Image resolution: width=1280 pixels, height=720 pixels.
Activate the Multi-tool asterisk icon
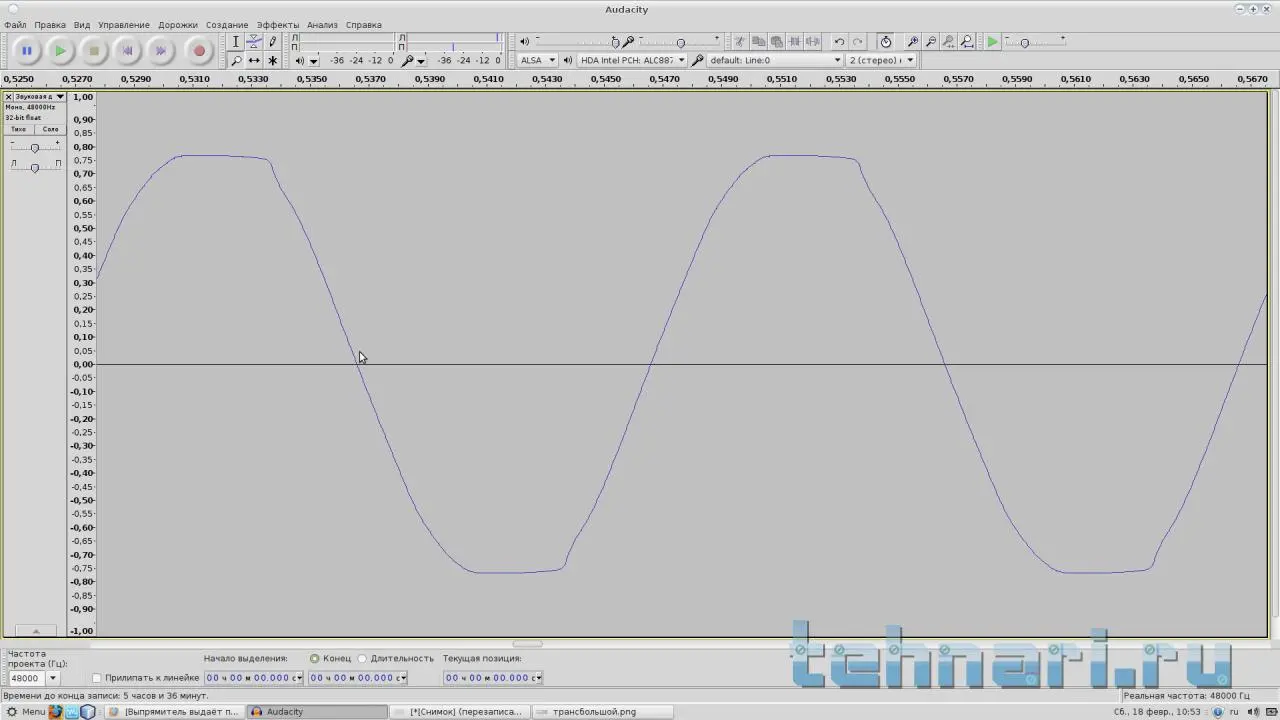[x=272, y=61]
